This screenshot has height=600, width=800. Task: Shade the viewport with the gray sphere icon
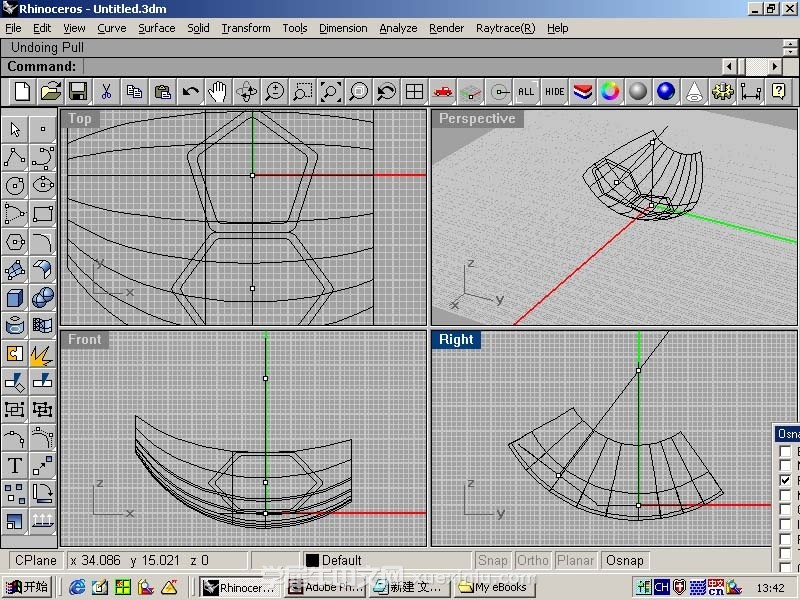tap(638, 92)
